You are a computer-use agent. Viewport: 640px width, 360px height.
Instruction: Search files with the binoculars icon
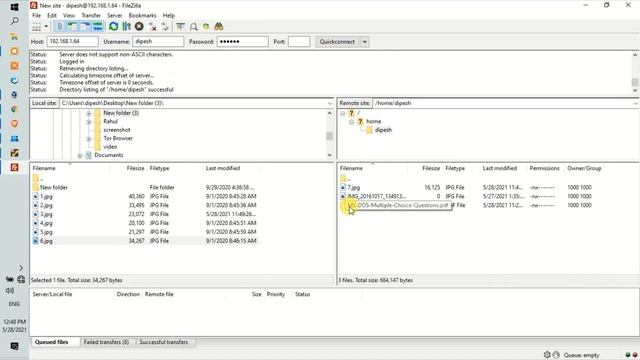[x=219, y=27]
